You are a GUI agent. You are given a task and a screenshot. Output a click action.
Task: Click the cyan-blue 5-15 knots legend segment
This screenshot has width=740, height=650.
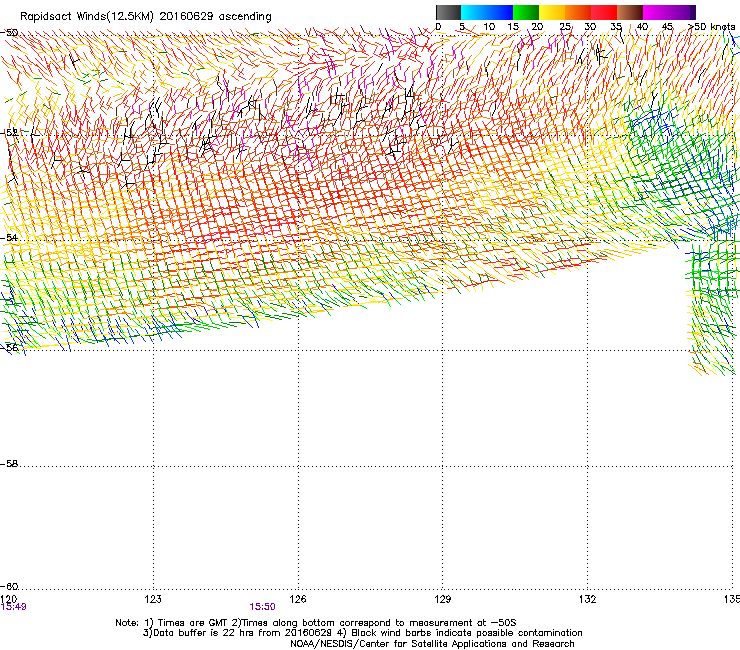click(487, 12)
